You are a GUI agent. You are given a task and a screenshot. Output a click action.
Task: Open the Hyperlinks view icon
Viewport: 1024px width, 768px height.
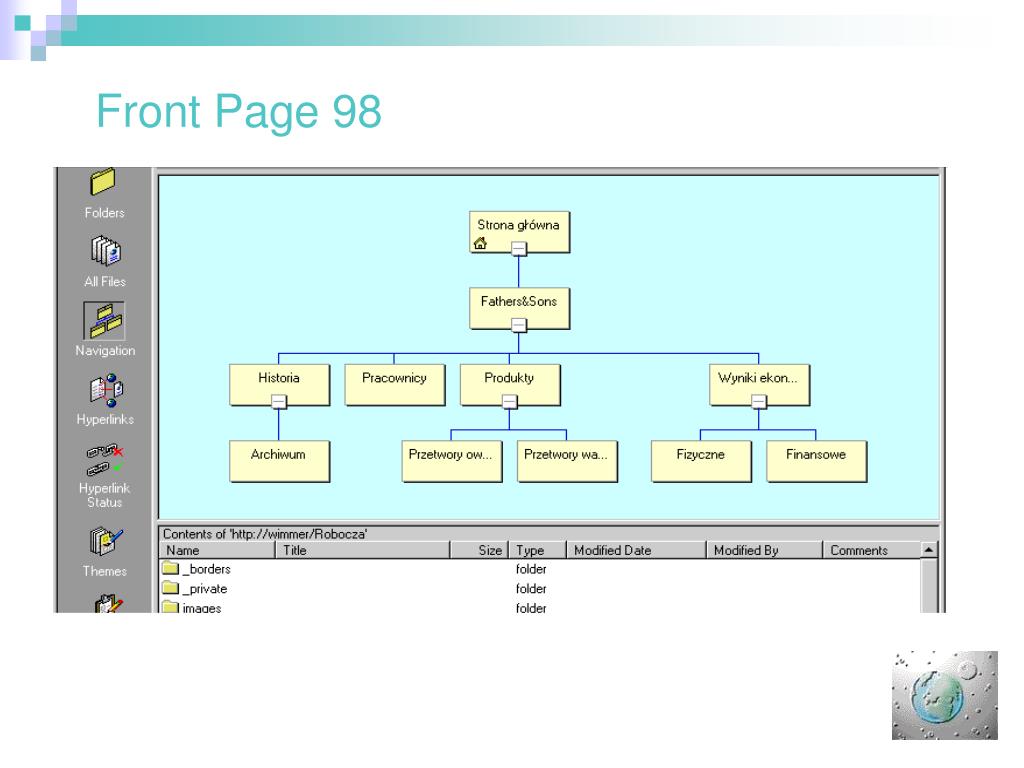[106, 391]
